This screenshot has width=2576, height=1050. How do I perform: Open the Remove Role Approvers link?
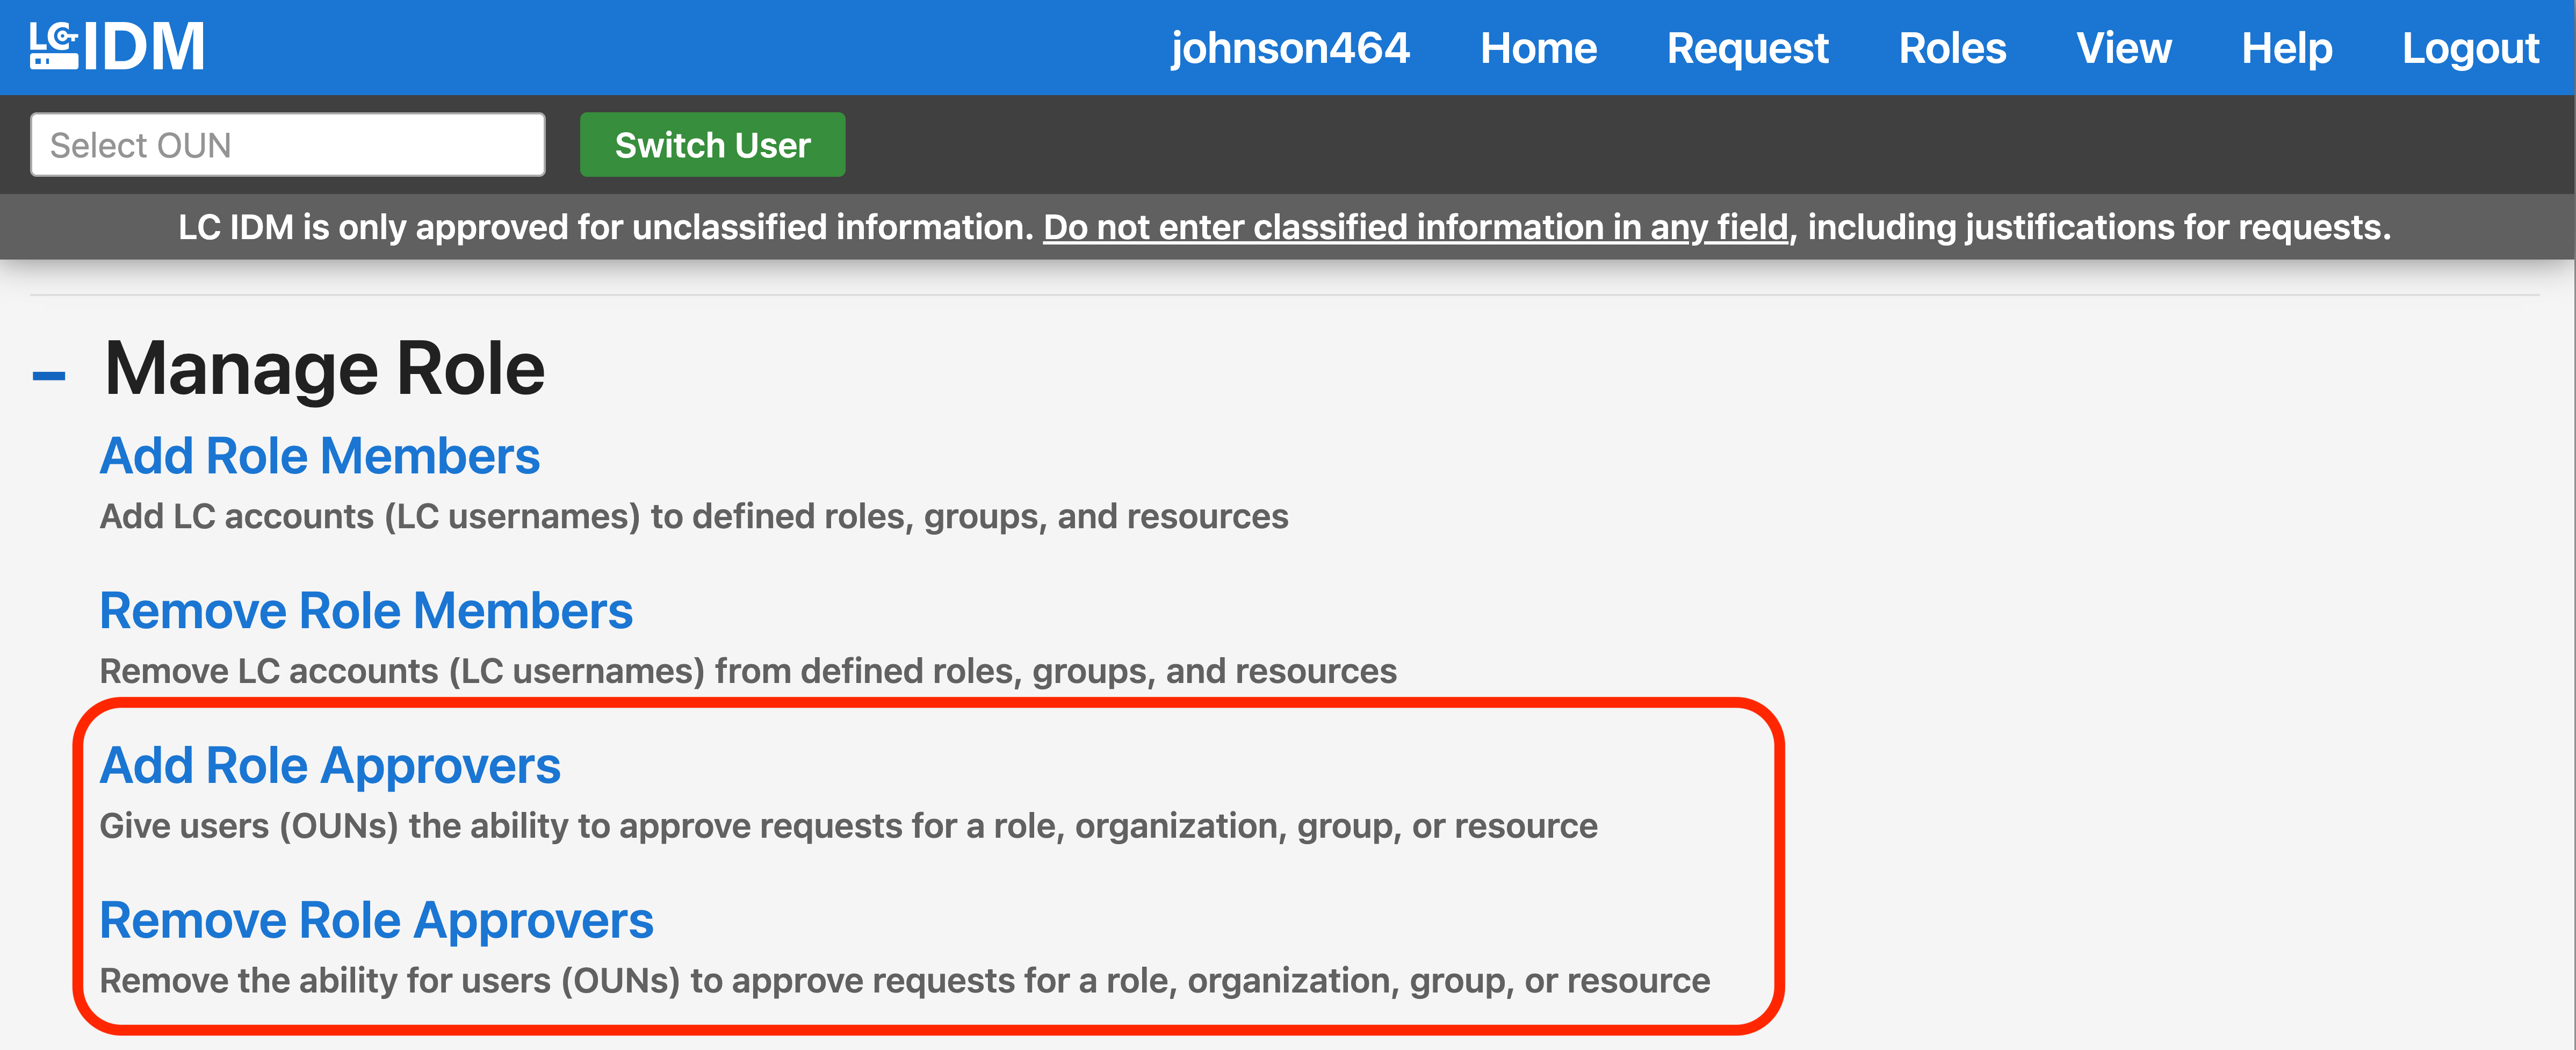(x=376, y=921)
